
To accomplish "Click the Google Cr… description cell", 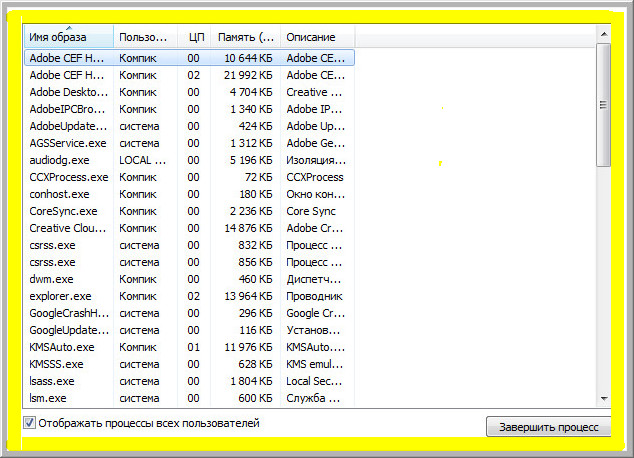I will click(x=315, y=313).
